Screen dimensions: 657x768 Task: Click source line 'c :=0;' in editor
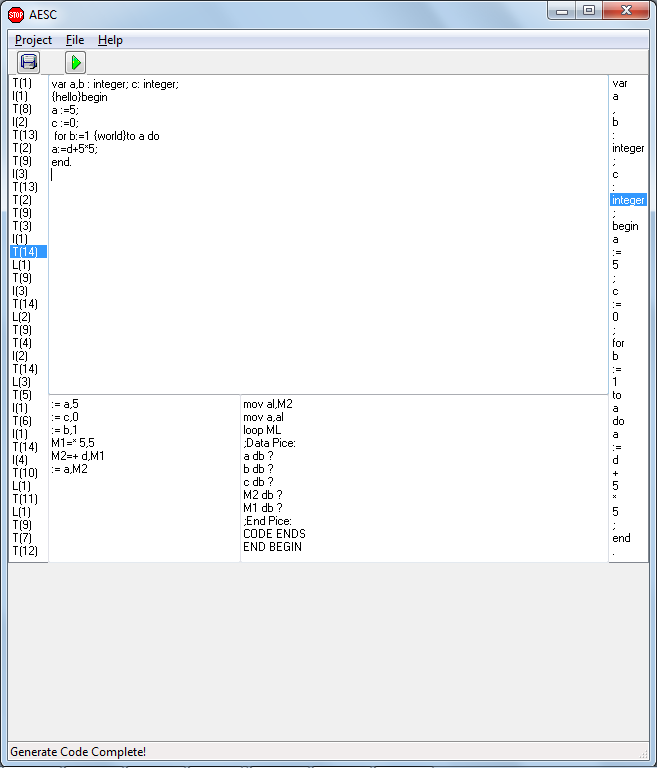pos(65,123)
